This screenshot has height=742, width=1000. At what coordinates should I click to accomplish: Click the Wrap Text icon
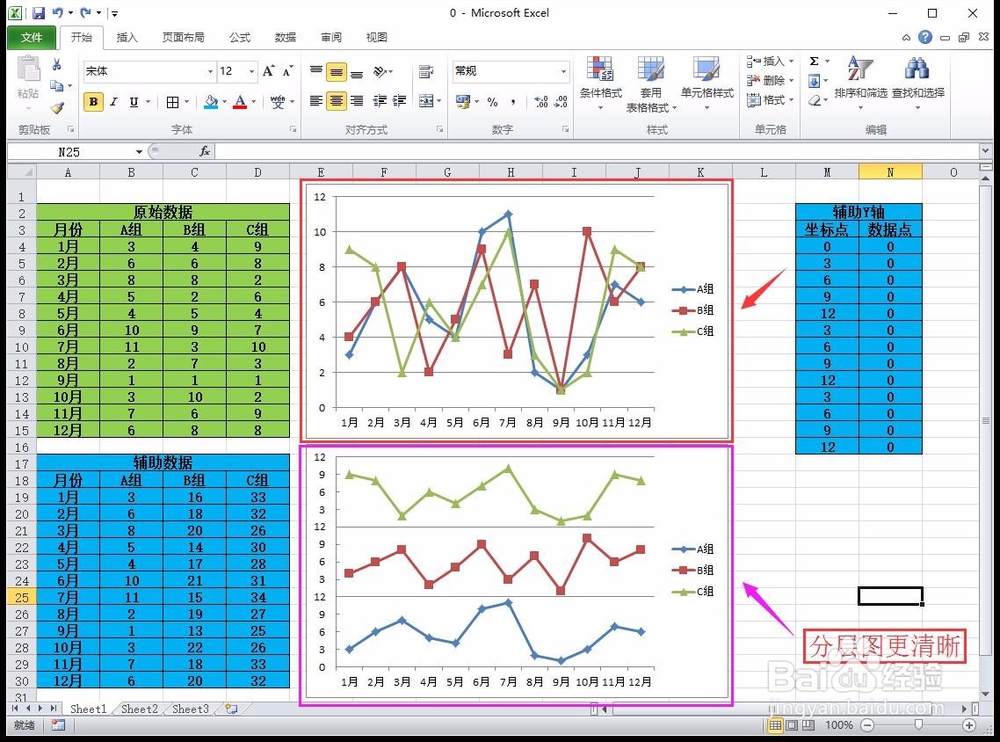click(x=426, y=71)
